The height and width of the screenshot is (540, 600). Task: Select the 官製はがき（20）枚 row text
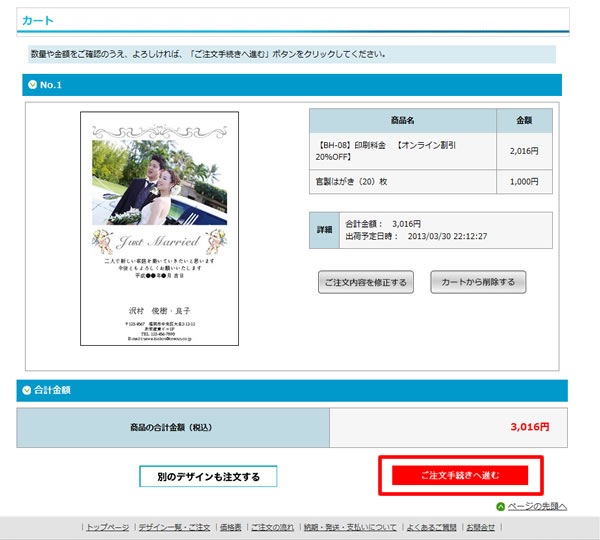pyautogui.click(x=351, y=181)
